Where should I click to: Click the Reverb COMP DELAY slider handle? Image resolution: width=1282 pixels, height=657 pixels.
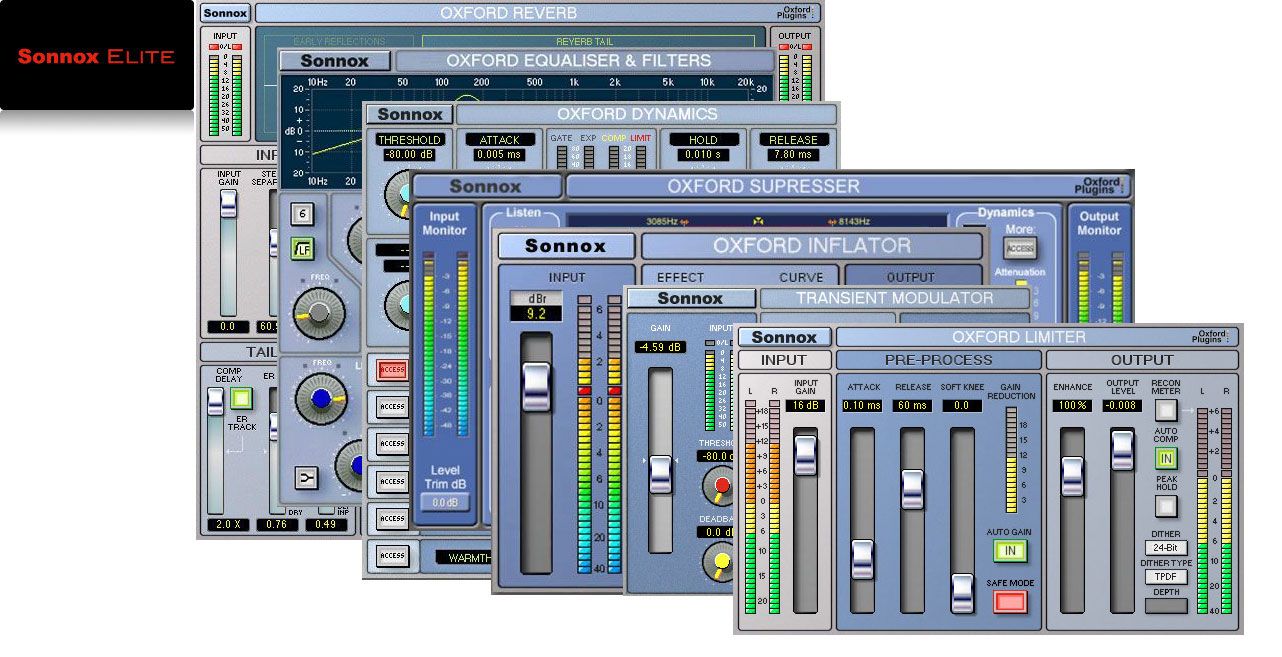(215, 401)
